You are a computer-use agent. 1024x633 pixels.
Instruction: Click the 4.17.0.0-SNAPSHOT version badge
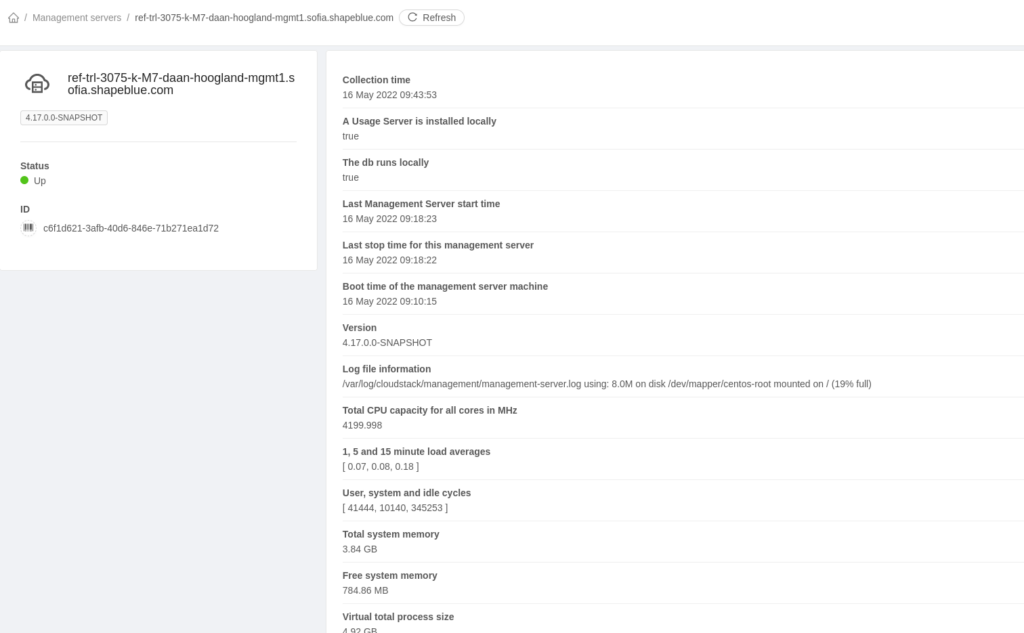(63, 117)
